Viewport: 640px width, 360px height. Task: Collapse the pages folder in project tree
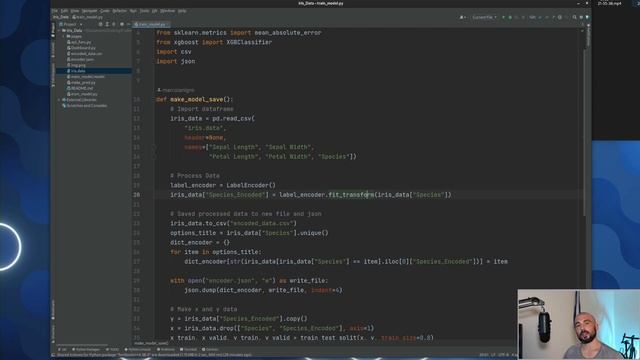point(64,36)
